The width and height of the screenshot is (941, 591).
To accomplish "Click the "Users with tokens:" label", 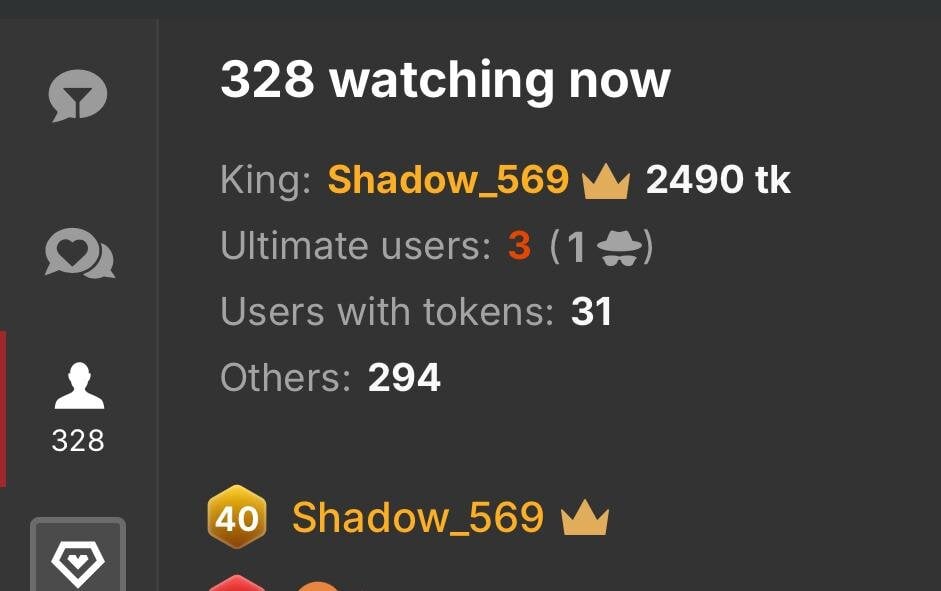I will [x=387, y=311].
